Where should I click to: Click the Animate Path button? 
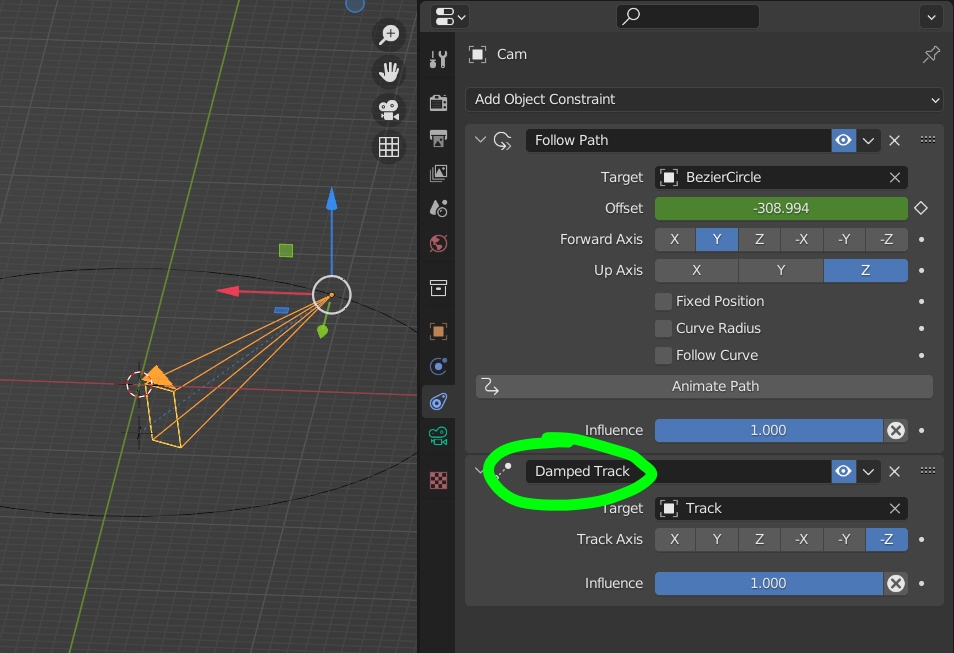coord(714,386)
